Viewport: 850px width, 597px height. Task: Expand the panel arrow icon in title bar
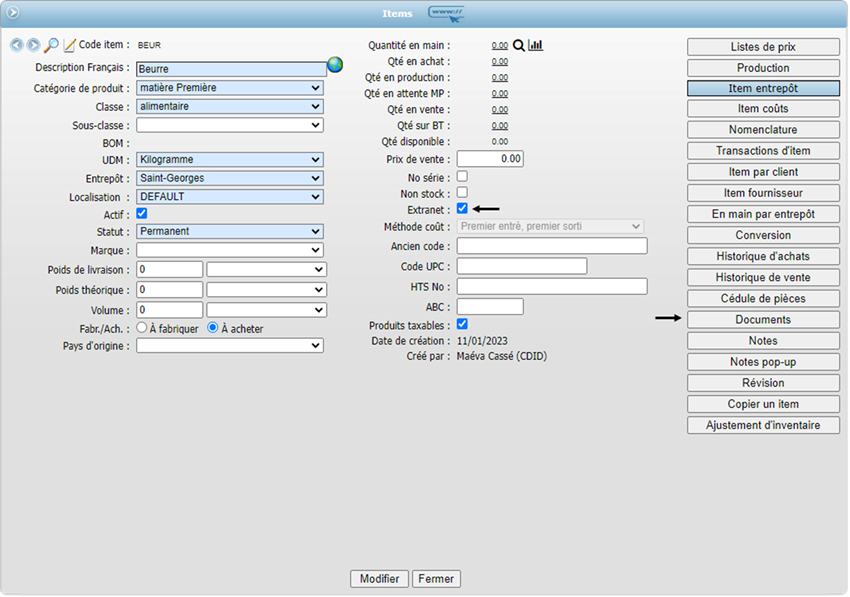(13, 13)
